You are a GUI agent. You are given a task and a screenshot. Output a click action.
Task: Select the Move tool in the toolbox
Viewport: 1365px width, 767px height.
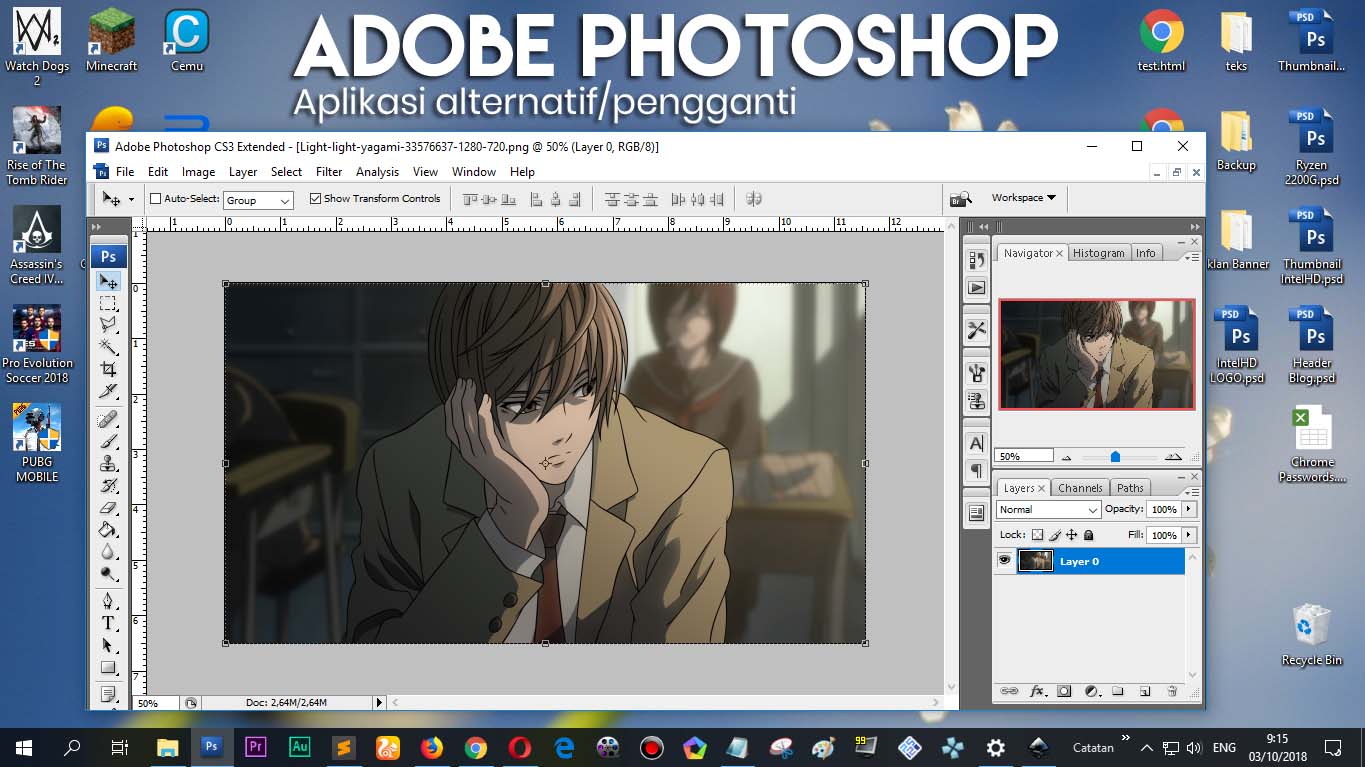(109, 282)
